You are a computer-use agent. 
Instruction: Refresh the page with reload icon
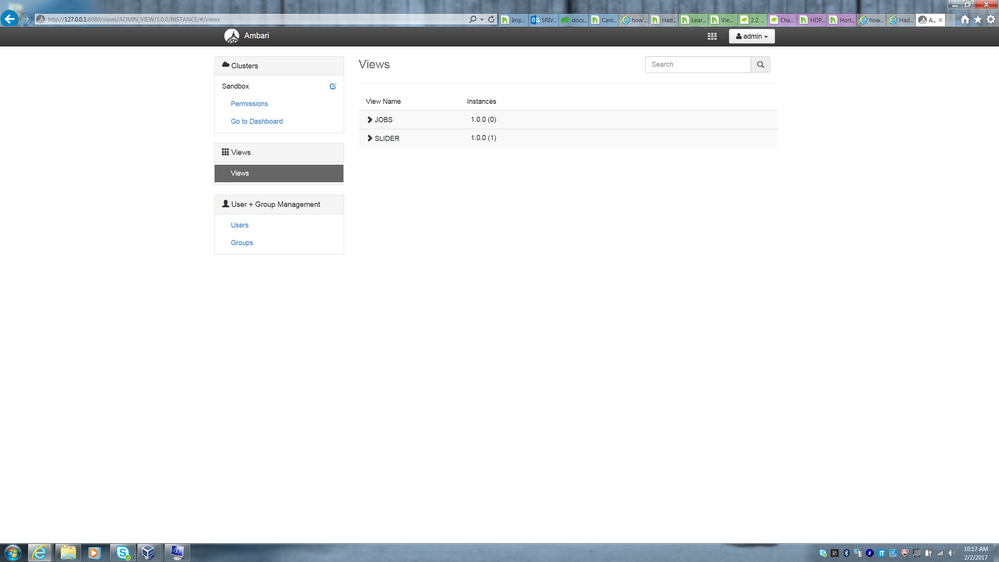point(491,20)
